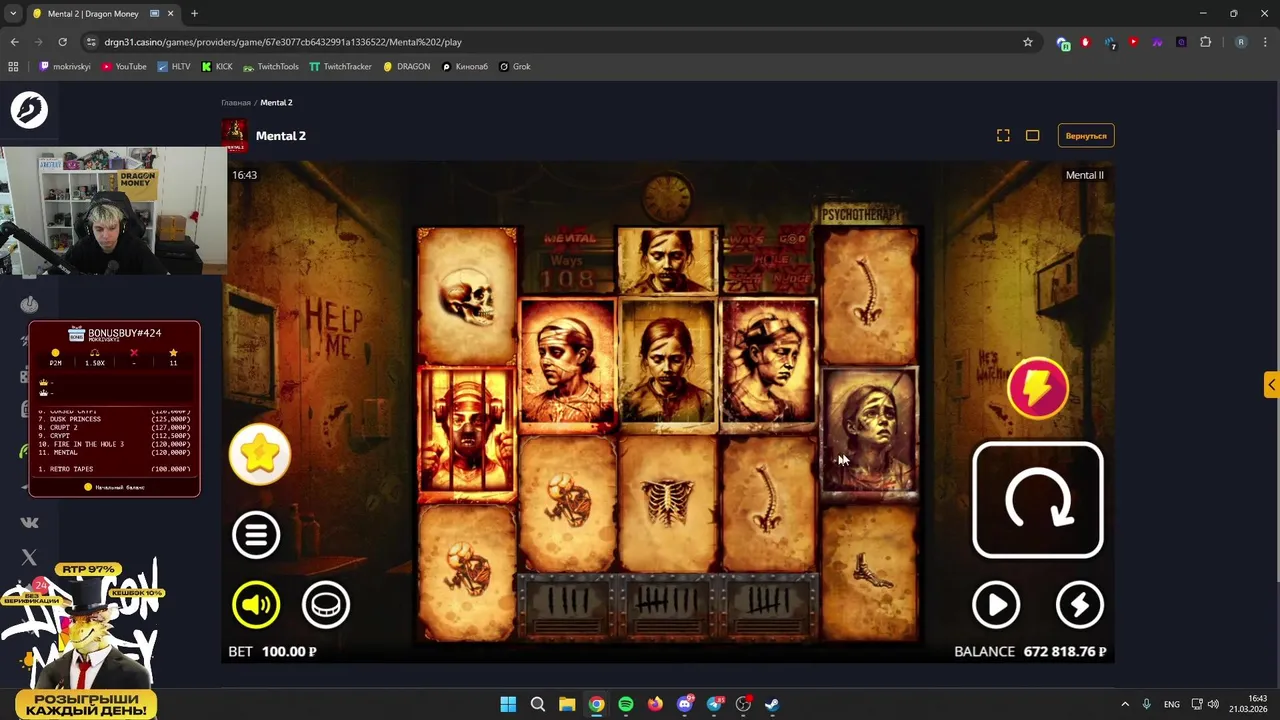Open the KICK bookmark
The height and width of the screenshot is (720, 1280).
click(217, 66)
